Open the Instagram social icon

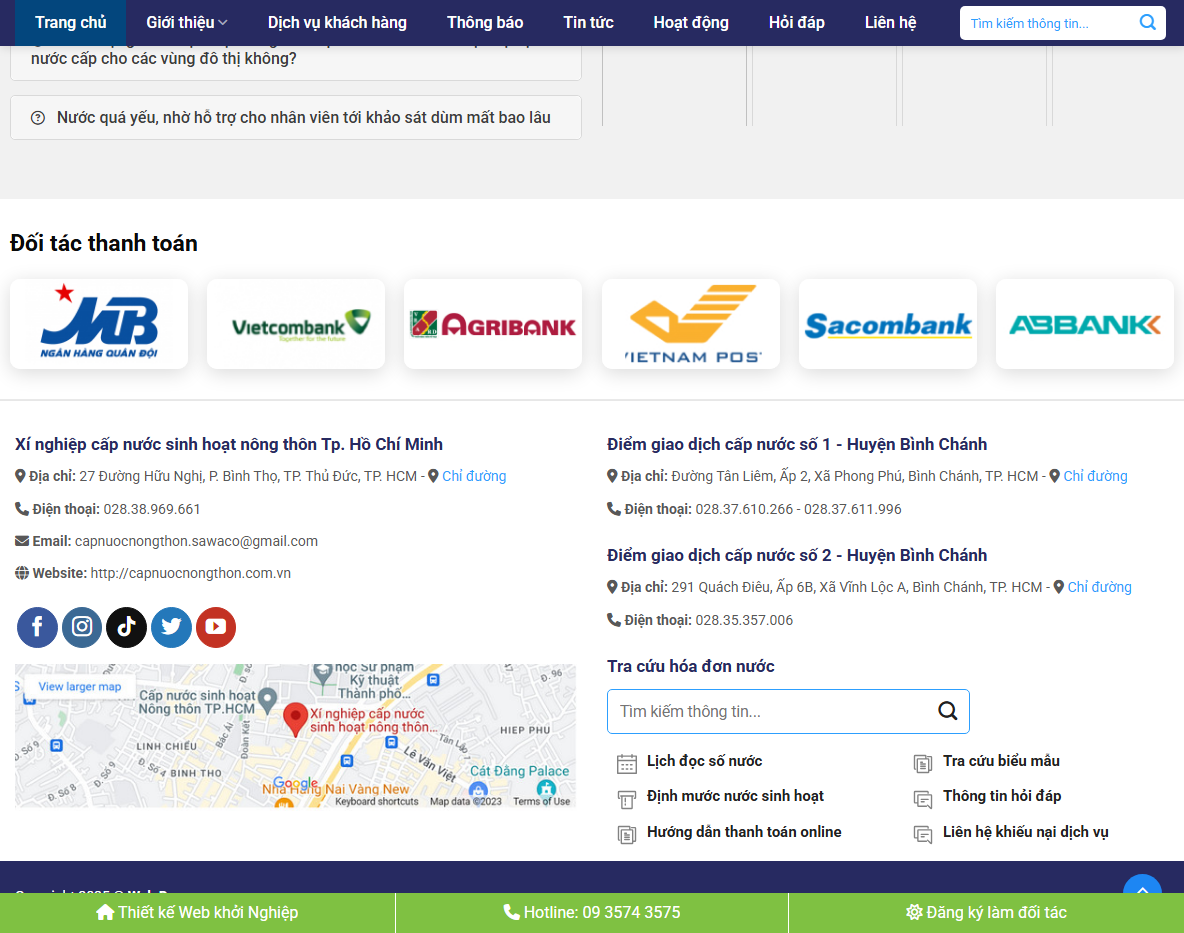click(x=81, y=627)
